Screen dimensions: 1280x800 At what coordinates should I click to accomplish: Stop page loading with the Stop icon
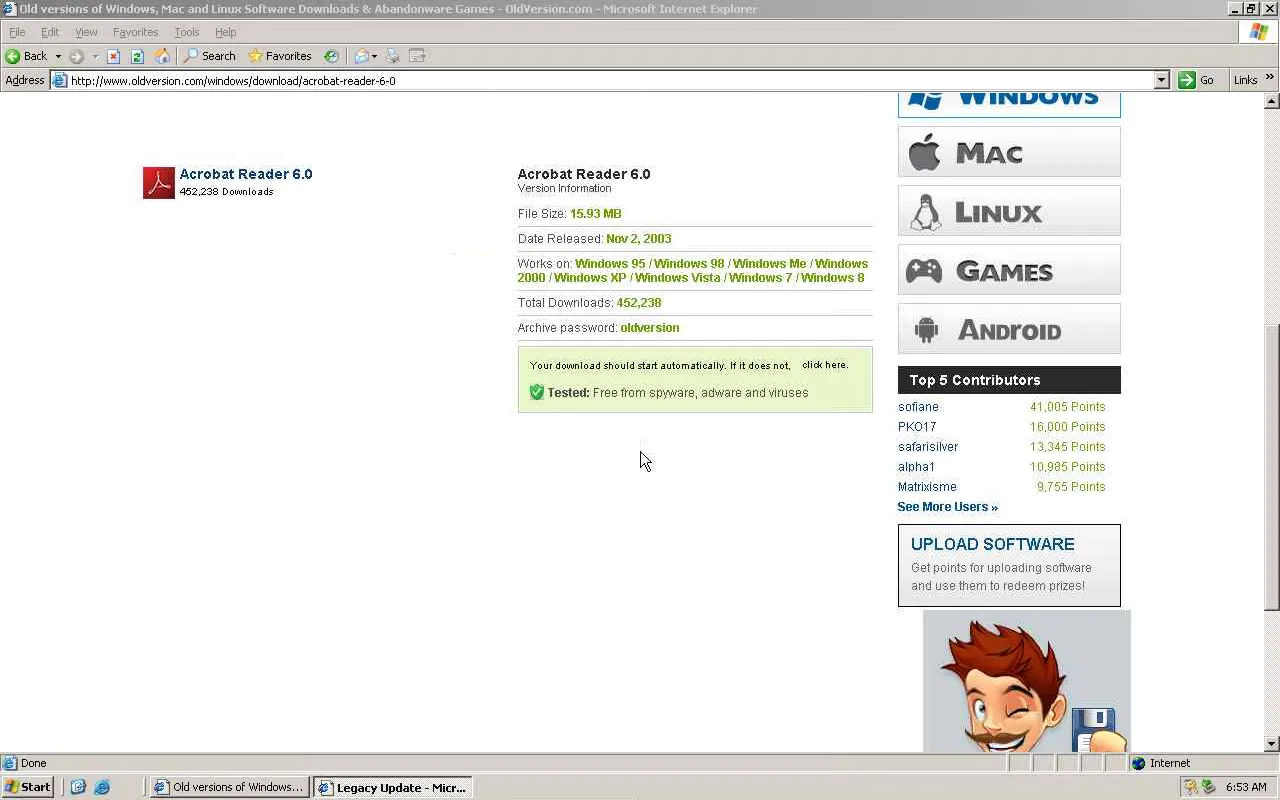pos(113,56)
